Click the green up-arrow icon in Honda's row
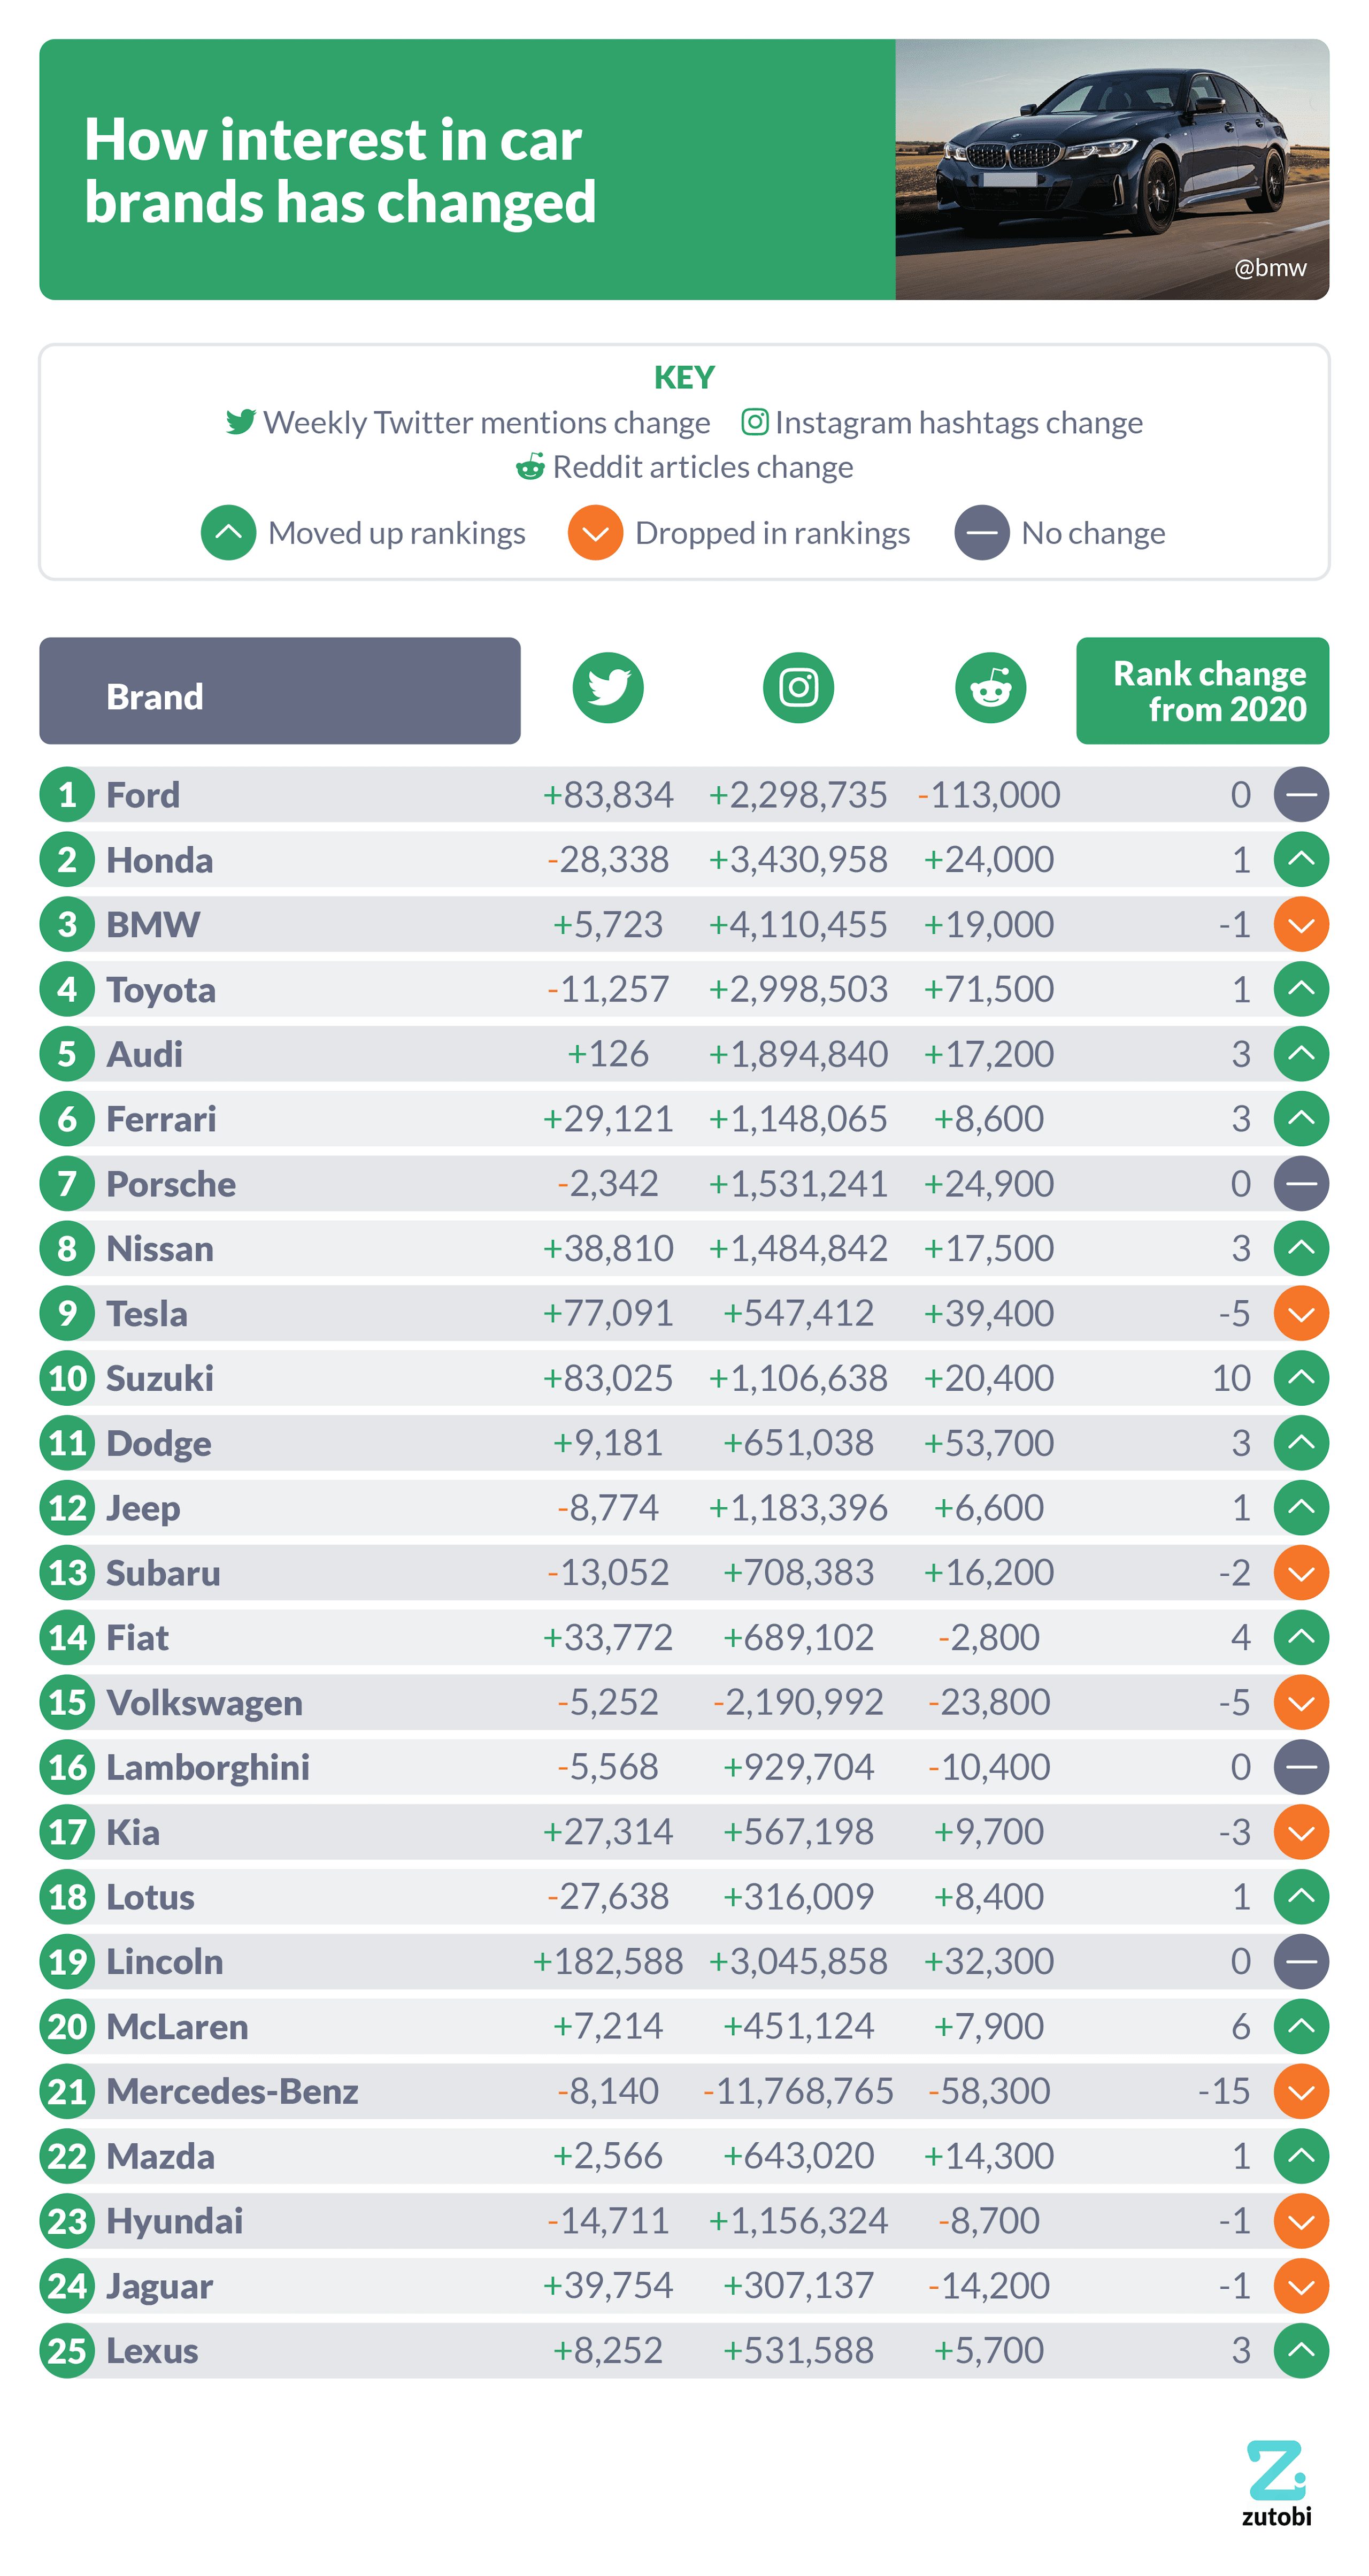1369x2576 pixels. [1300, 859]
